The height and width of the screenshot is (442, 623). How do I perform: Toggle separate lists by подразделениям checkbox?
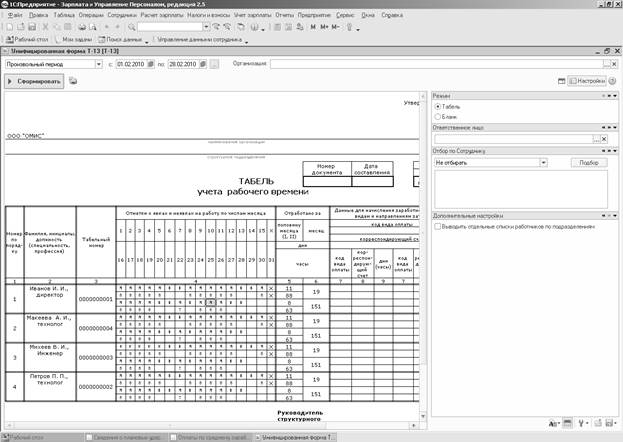tap(437, 227)
